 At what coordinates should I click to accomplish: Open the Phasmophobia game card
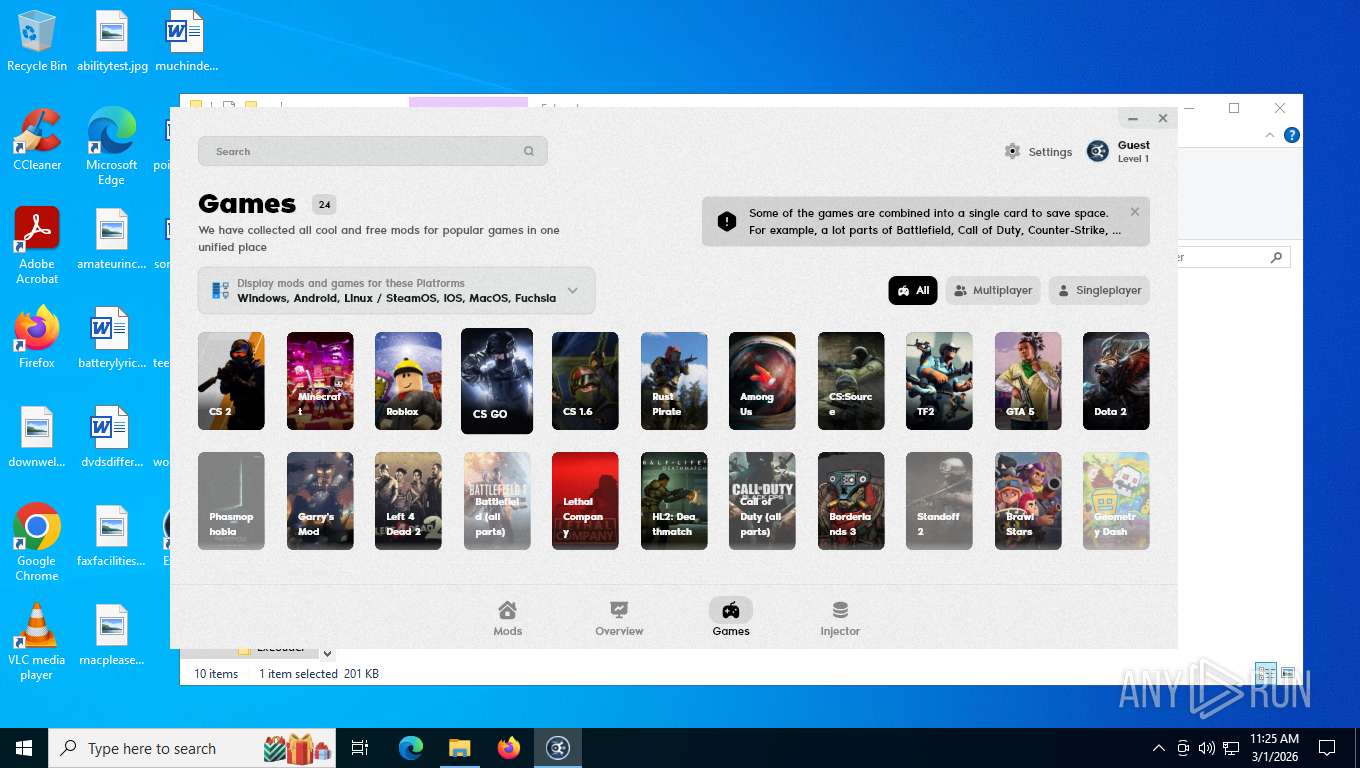coord(231,501)
